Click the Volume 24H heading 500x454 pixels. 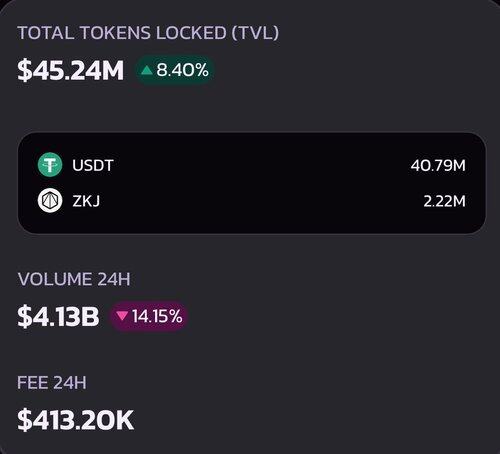click(74, 279)
